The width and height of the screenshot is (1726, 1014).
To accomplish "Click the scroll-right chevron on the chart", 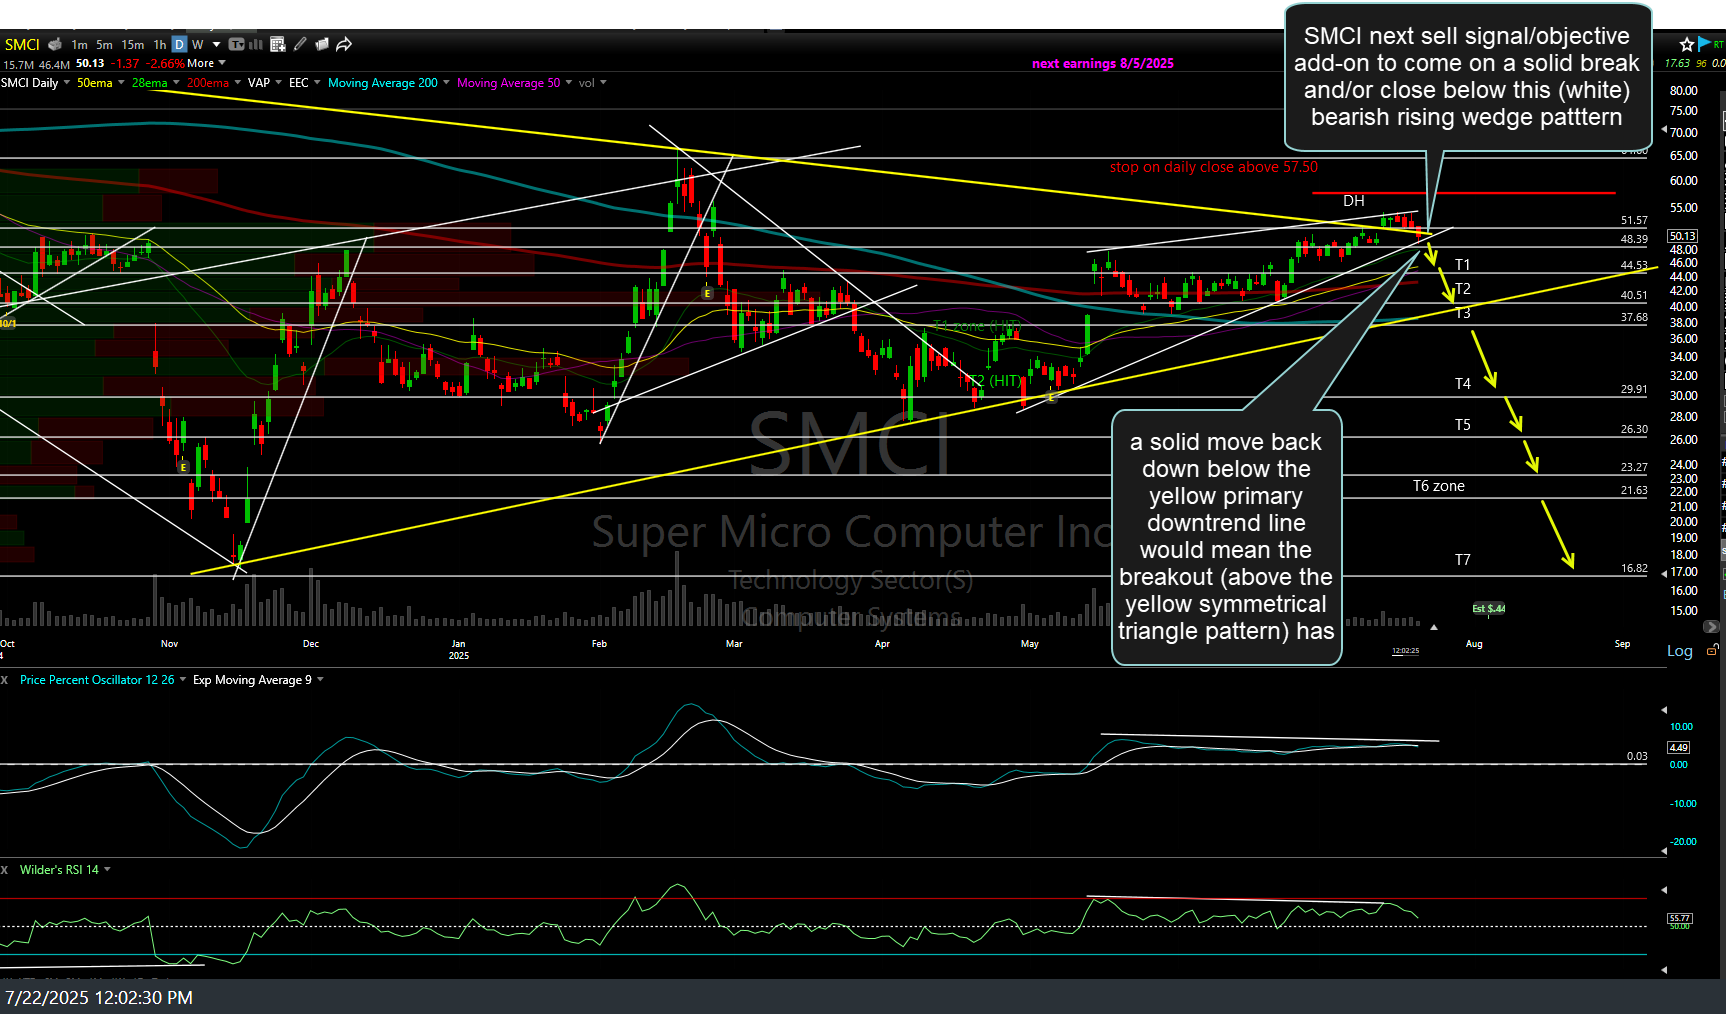I will tap(1711, 627).
